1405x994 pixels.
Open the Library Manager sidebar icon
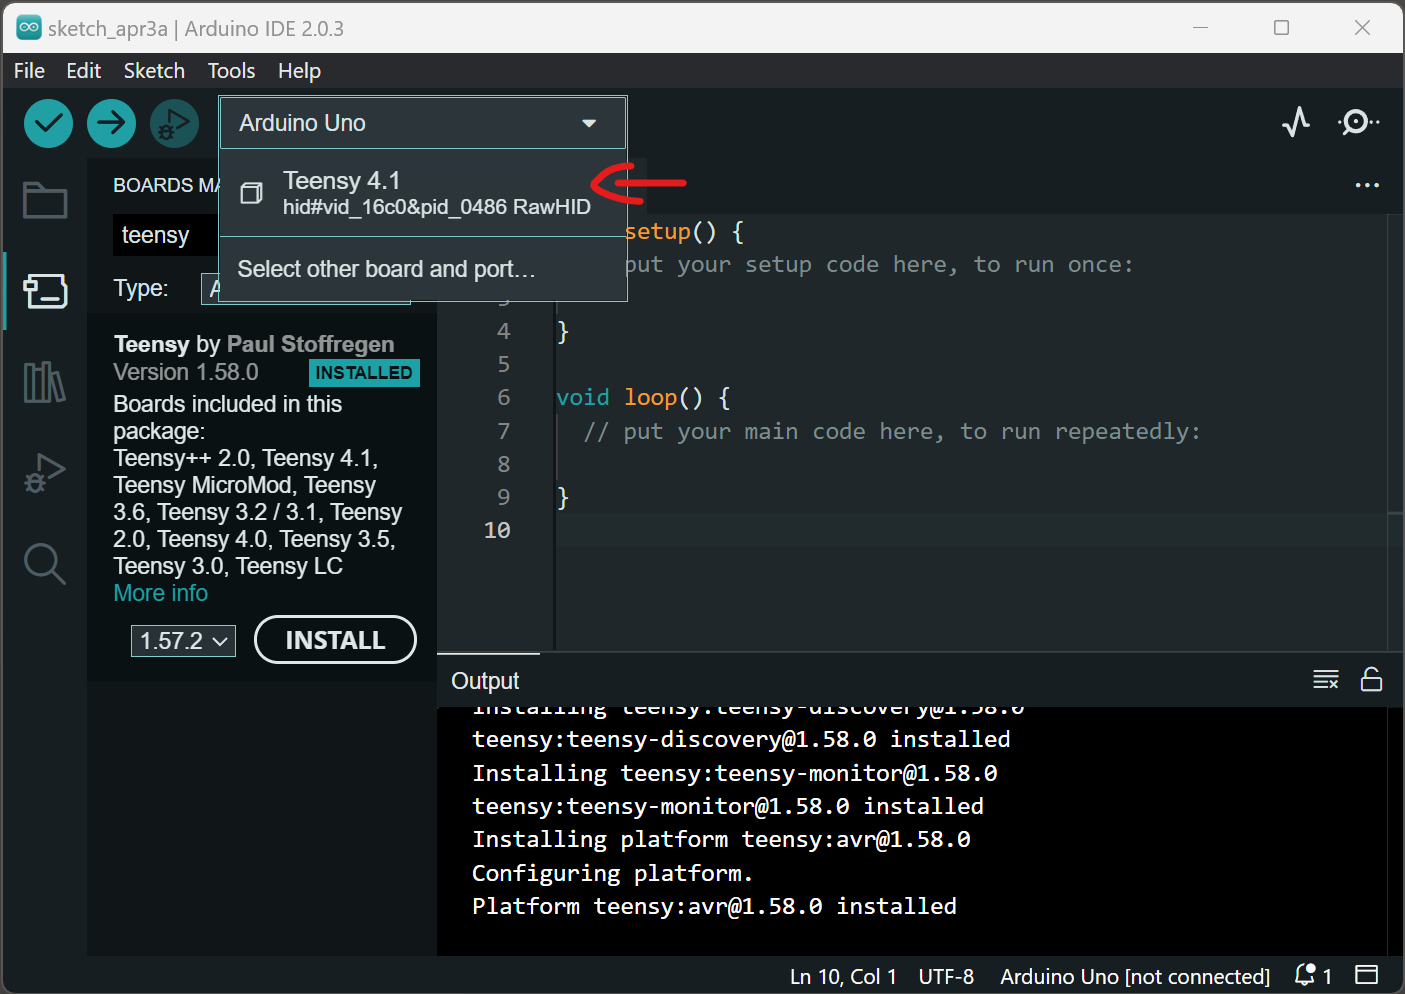(x=45, y=382)
